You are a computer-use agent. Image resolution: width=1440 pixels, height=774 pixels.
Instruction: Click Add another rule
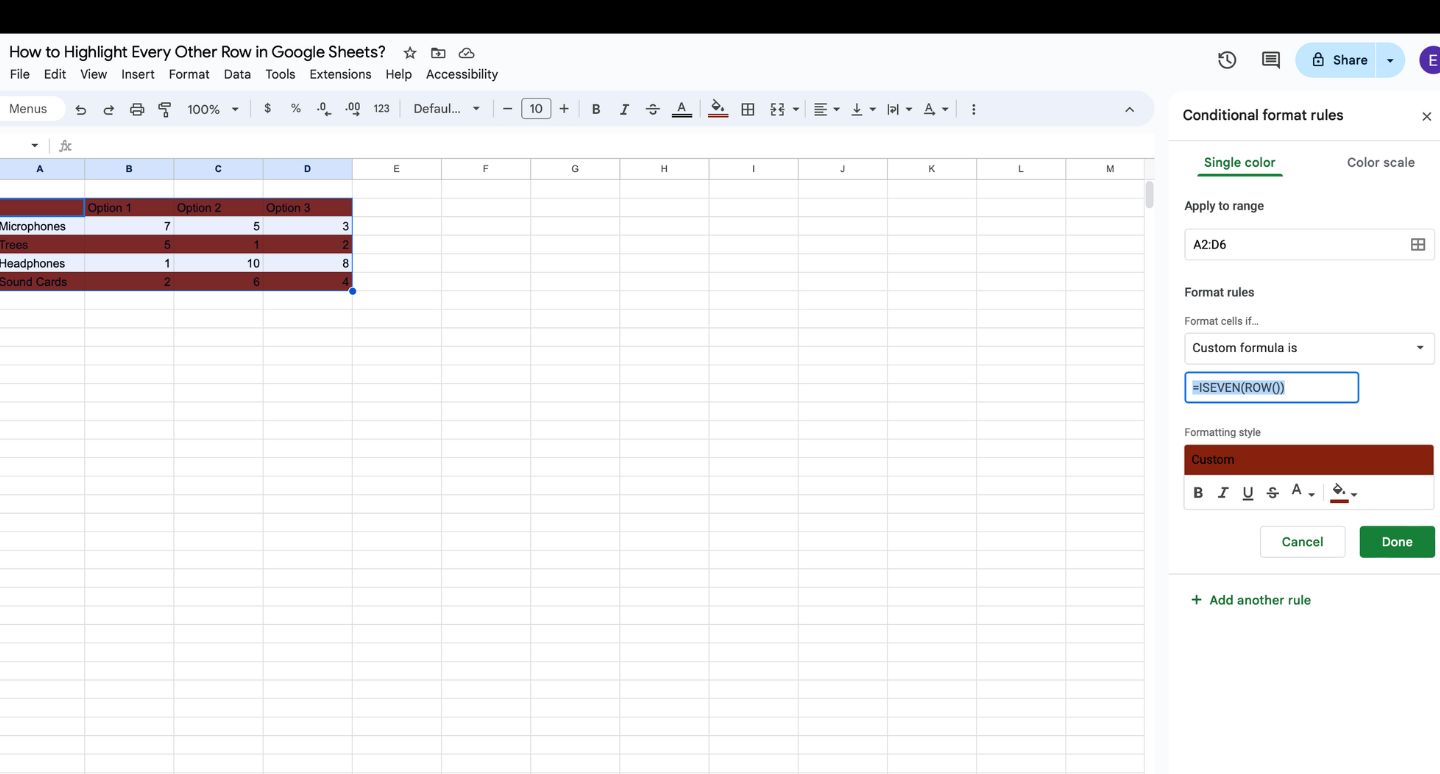coord(1250,599)
